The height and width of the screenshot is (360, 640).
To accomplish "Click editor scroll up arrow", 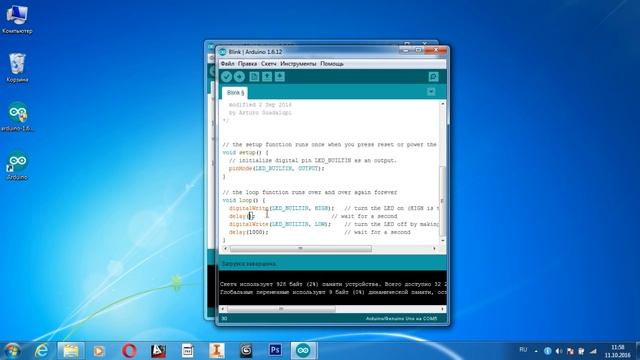I will pos(442,104).
